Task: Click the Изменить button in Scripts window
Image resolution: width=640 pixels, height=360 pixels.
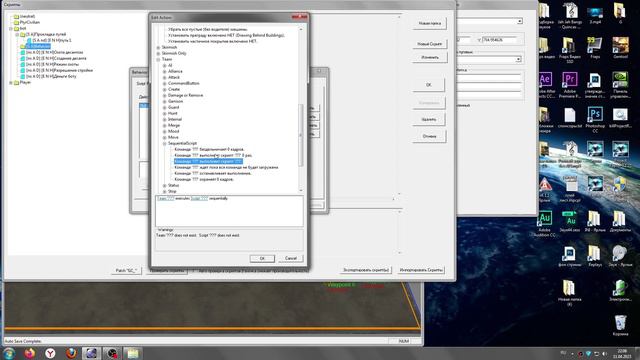Action: click(x=430, y=58)
